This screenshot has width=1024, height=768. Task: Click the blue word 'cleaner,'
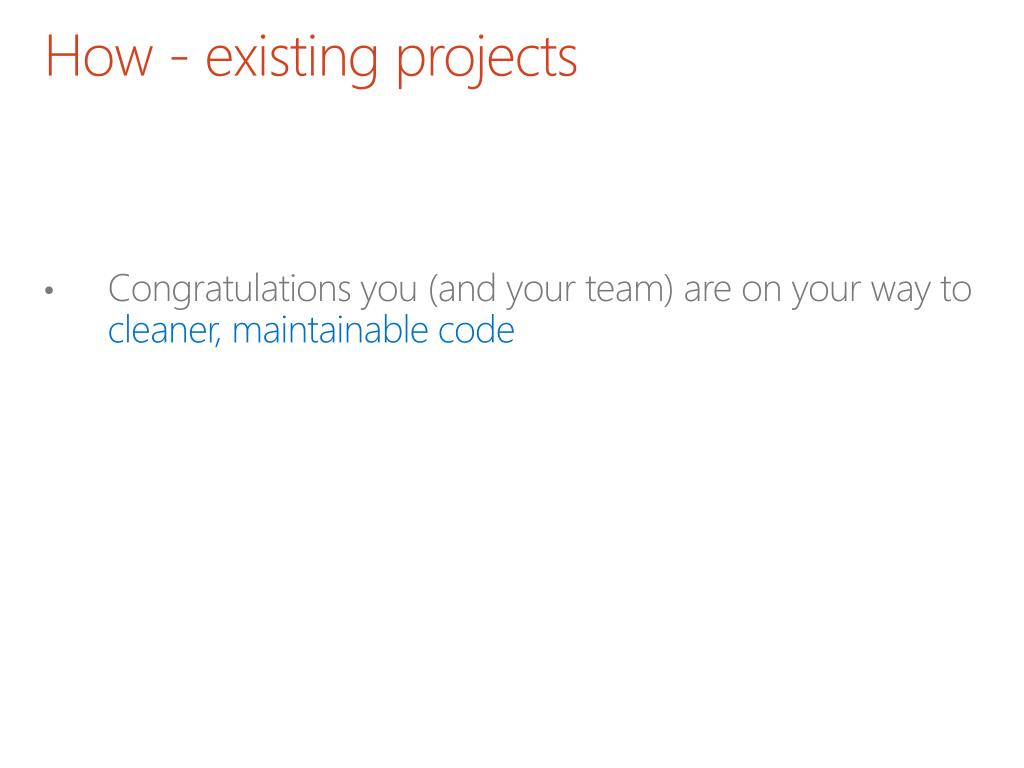[x=165, y=330]
